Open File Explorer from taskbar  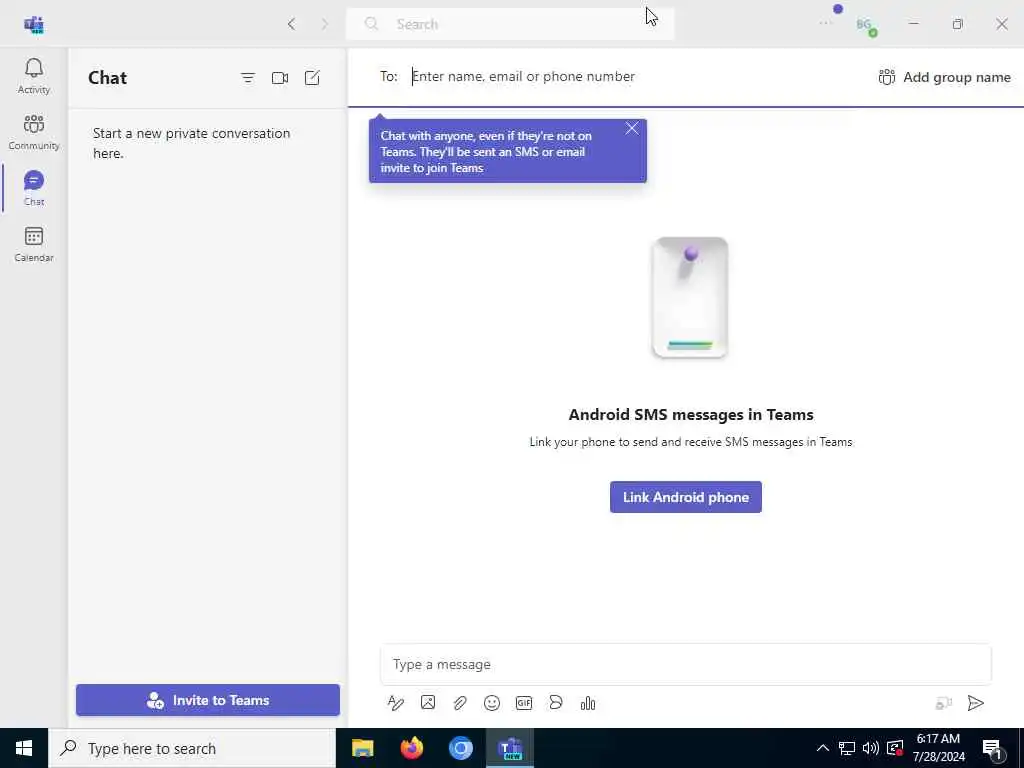click(x=362, y=748)
